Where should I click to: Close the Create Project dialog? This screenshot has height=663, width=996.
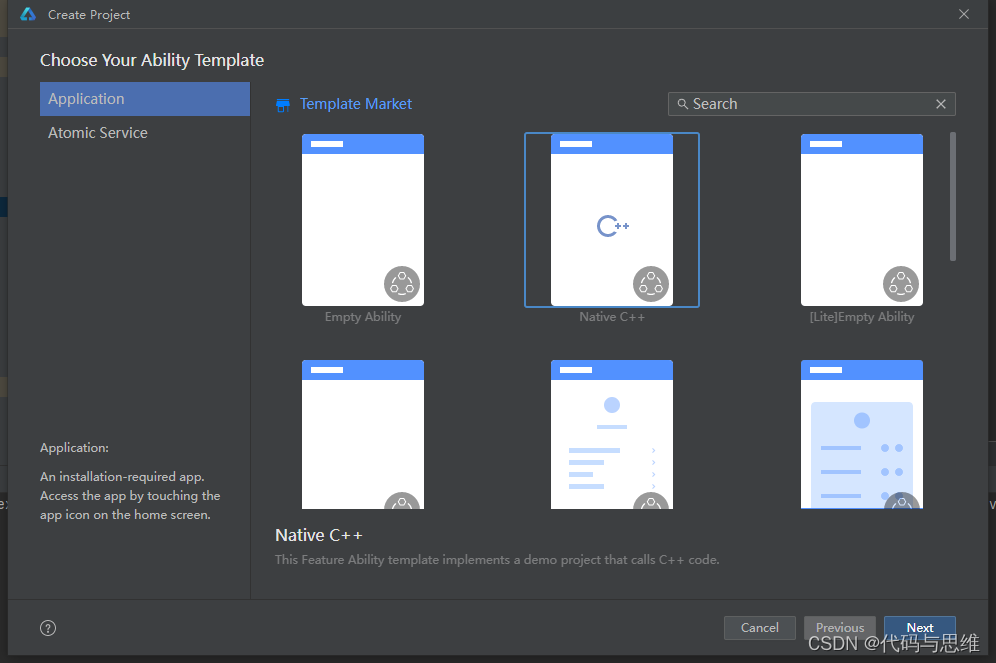pos(964,14)
